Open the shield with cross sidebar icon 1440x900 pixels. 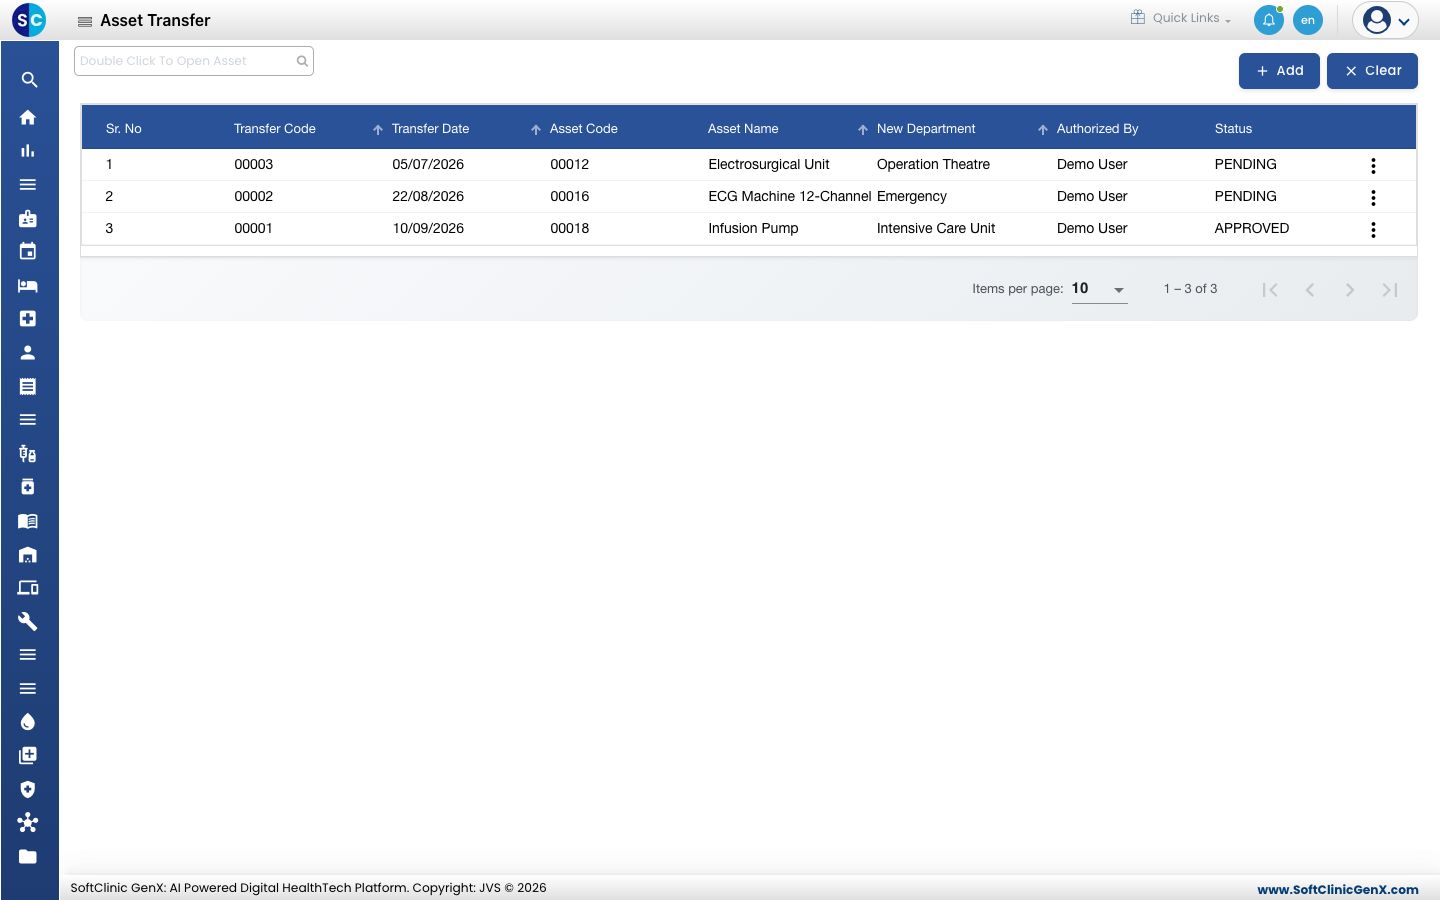pos(28,790)
